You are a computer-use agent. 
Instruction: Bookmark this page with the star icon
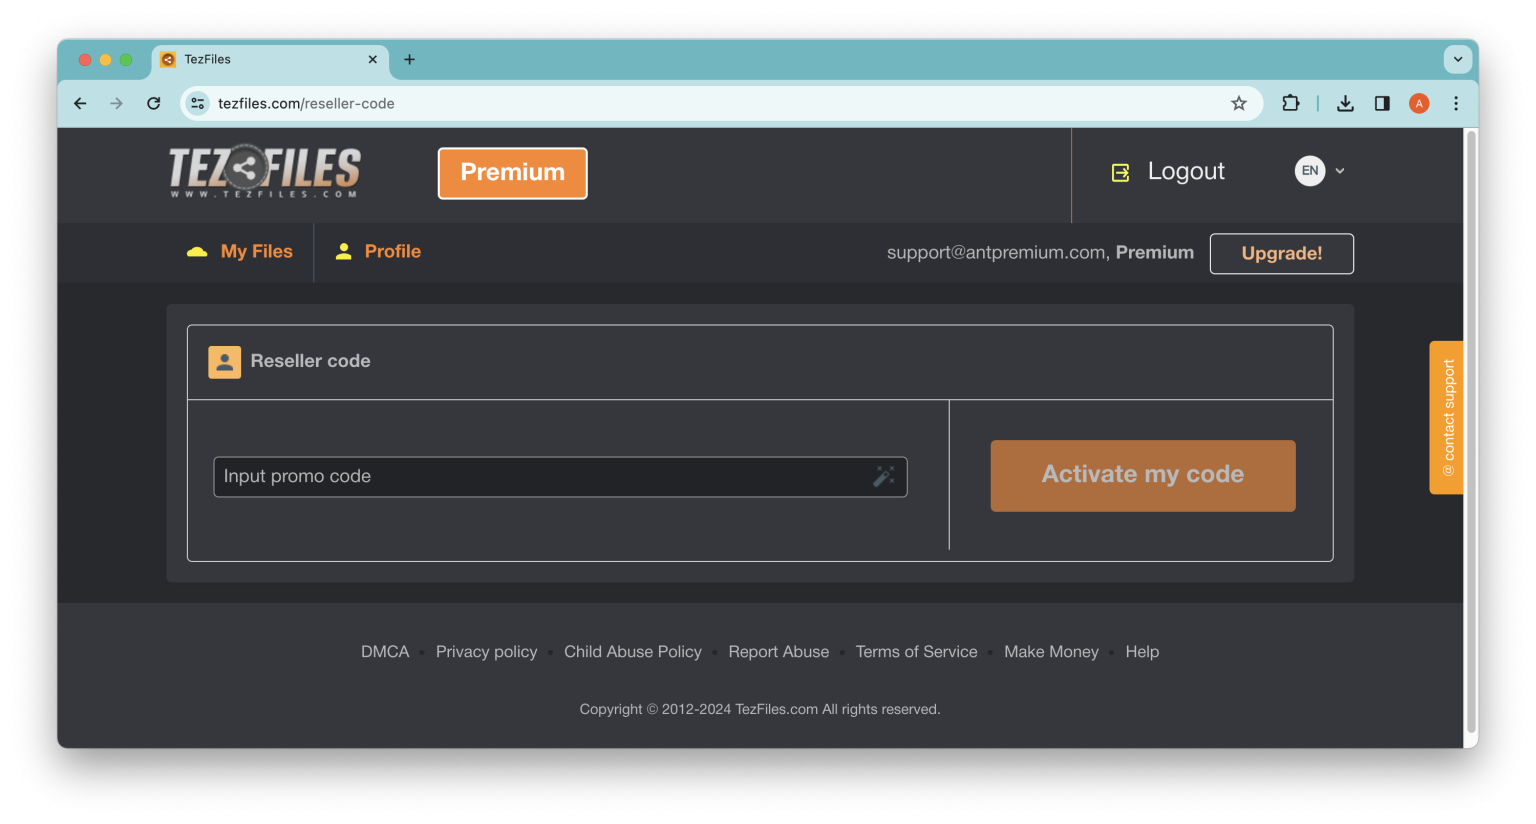coord(1239,103)
